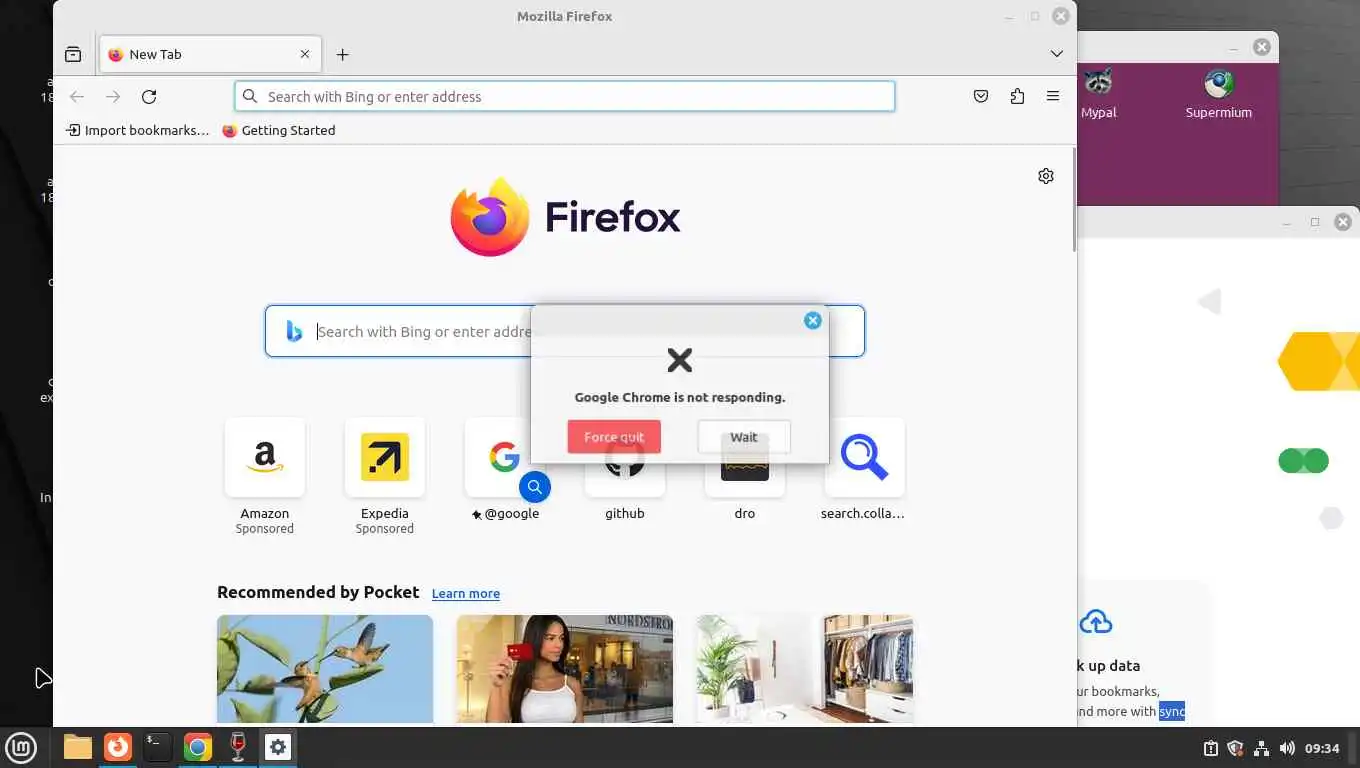Open the closet room Pocket story thumbnail
Viewport: 1360px width, 768px height.
[x=805, y=669]
